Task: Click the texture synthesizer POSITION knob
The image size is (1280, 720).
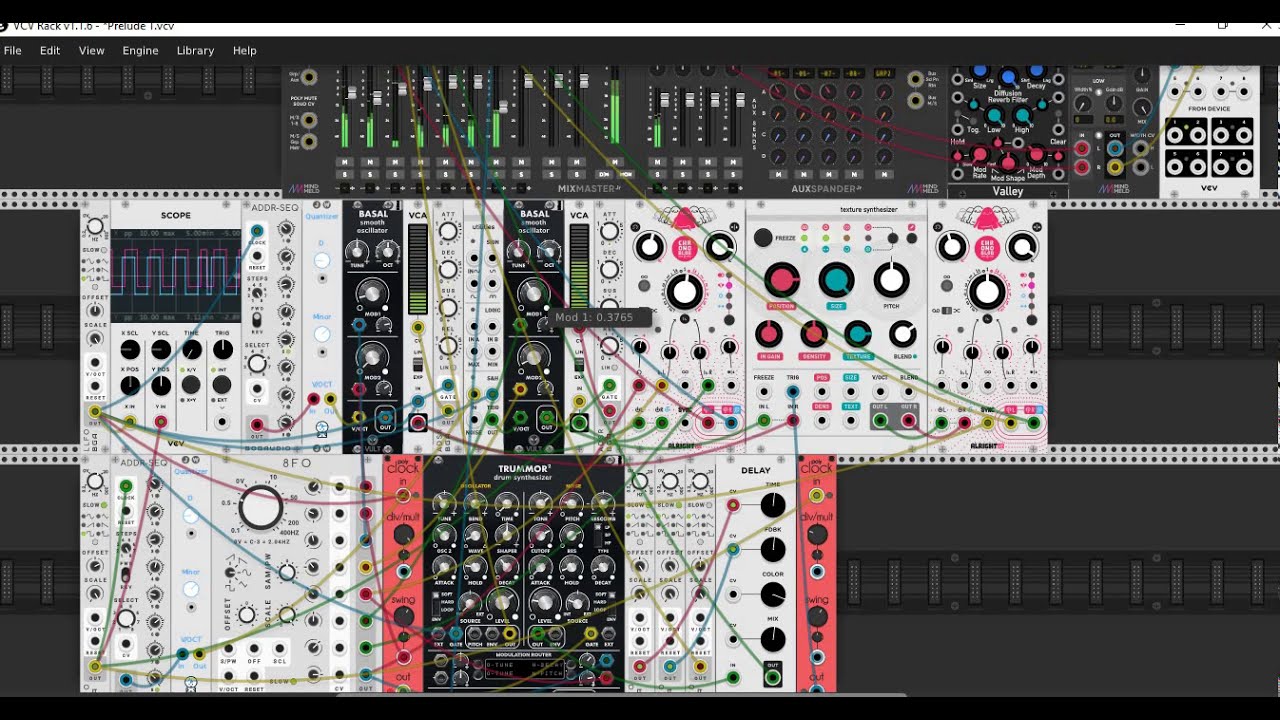Action: 782,281
